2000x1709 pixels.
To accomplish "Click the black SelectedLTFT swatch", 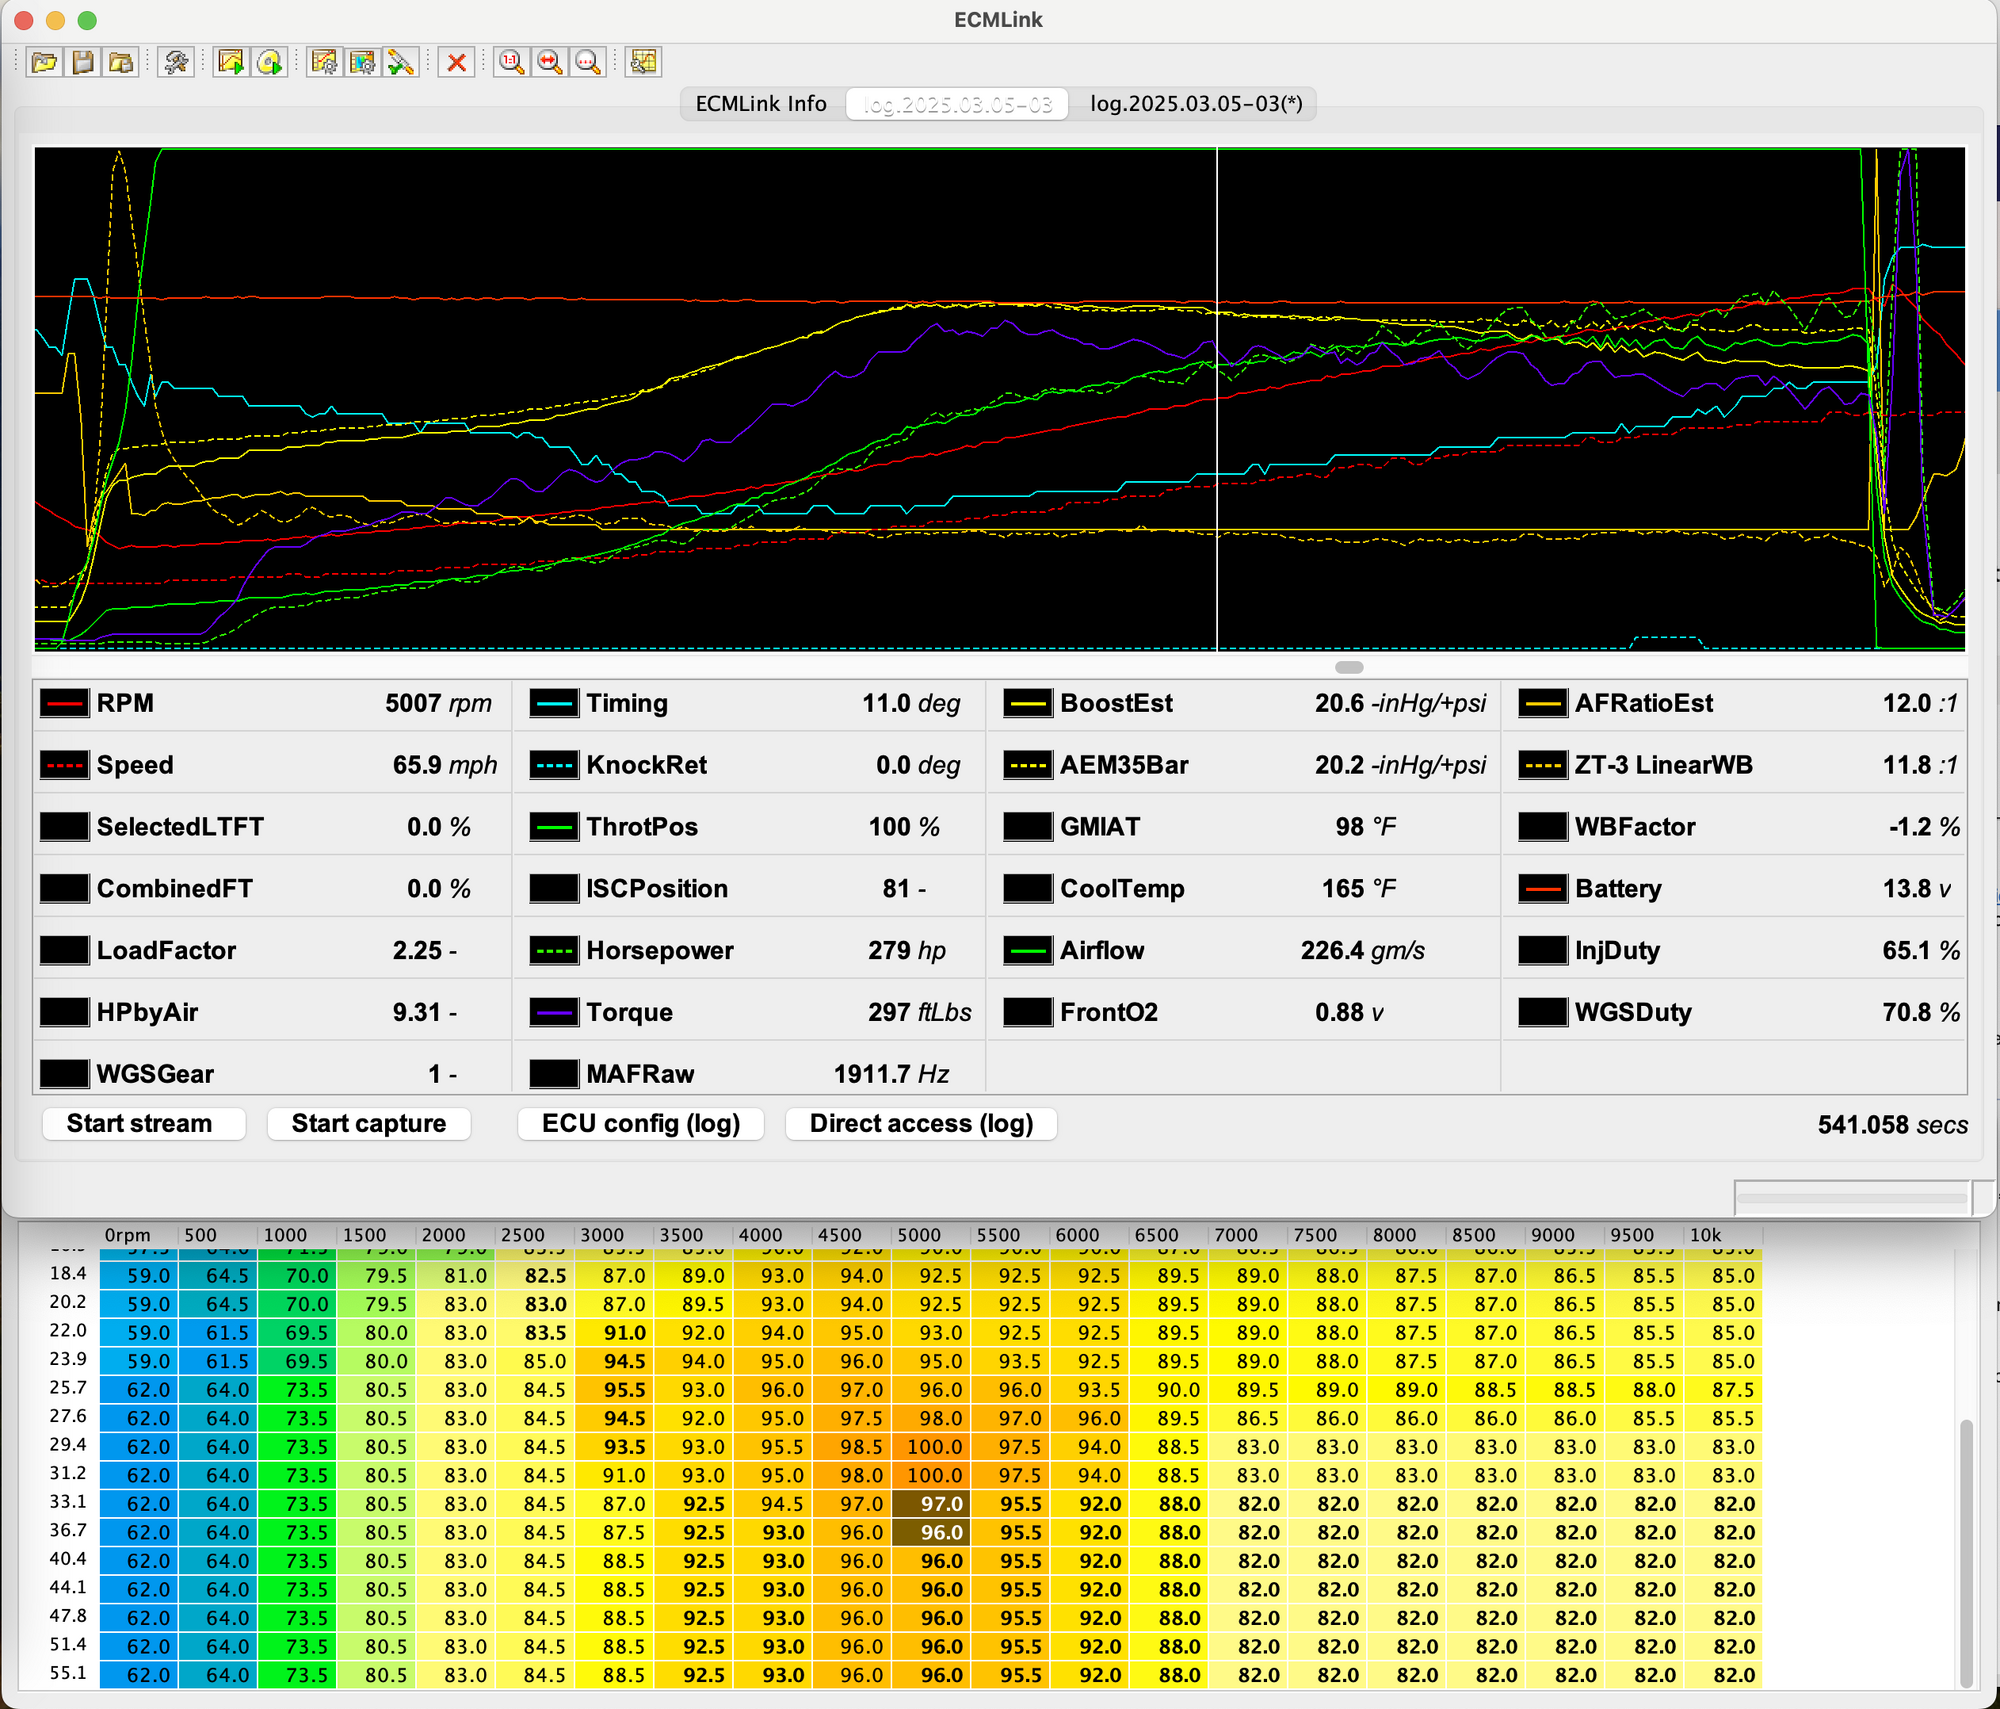I will coord(64,828).
